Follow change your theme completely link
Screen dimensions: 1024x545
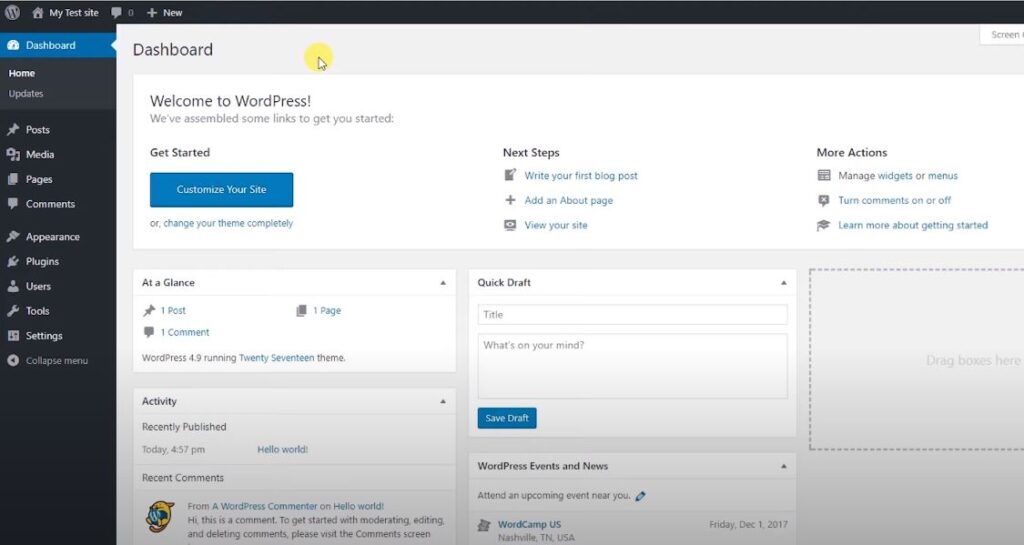228,223
